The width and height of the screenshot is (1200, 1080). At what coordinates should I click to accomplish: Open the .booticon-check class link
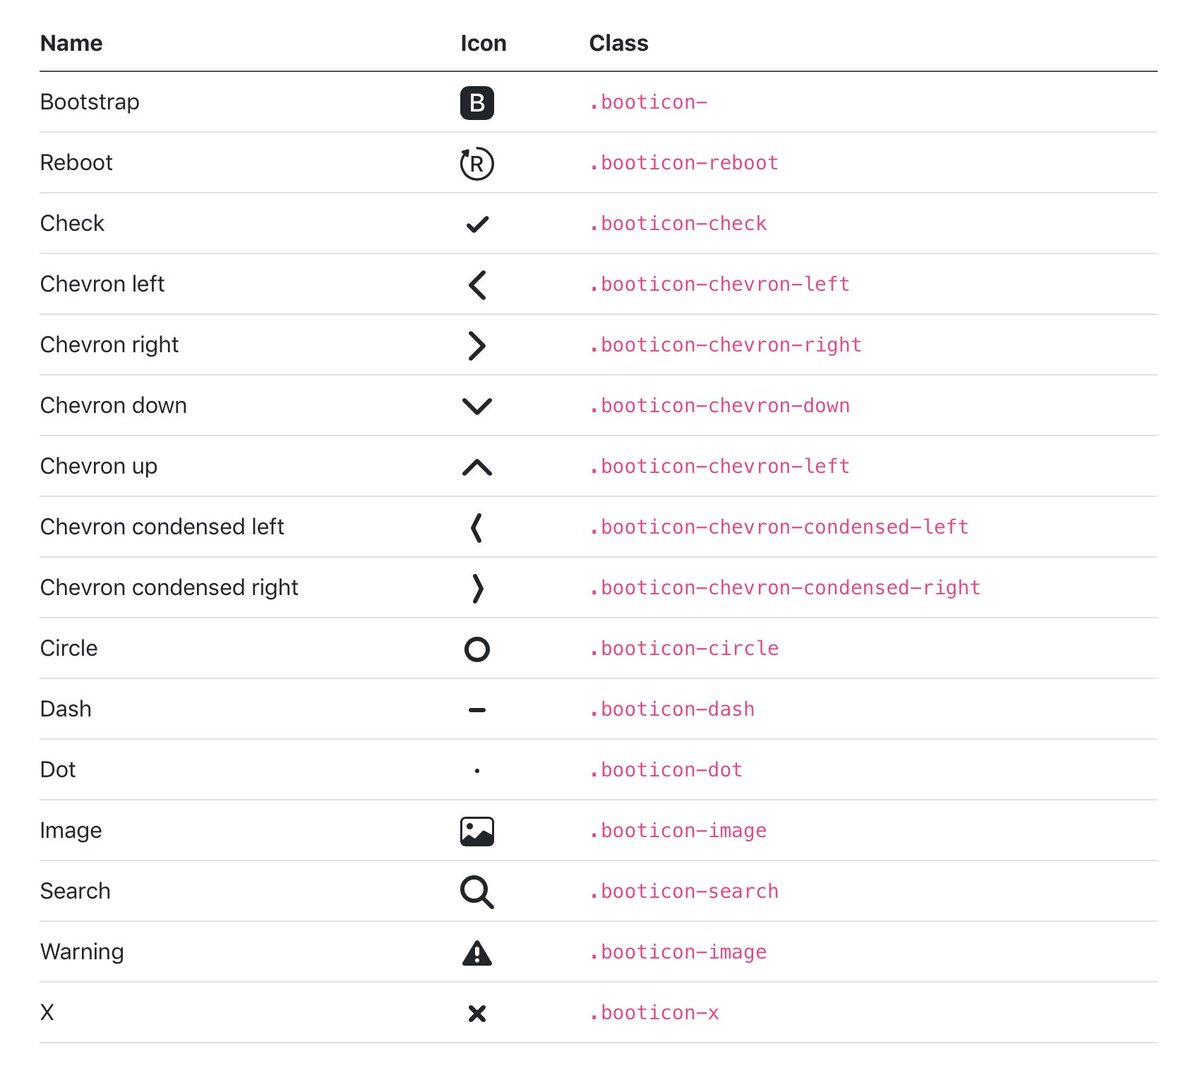[x=678, y=223]
